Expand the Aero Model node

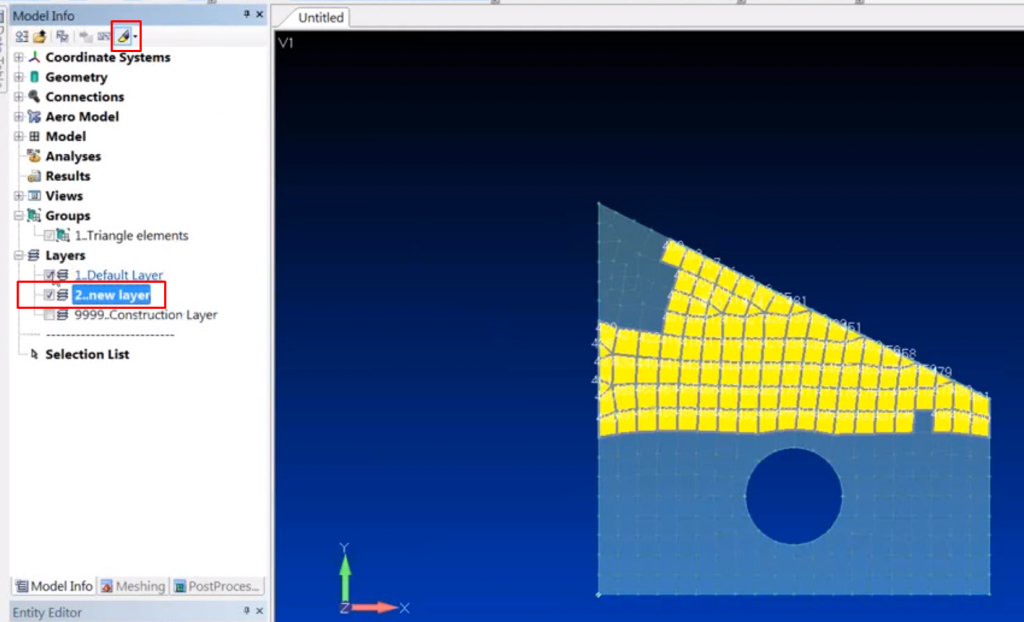pyautogui.click(x=19, y=117)
